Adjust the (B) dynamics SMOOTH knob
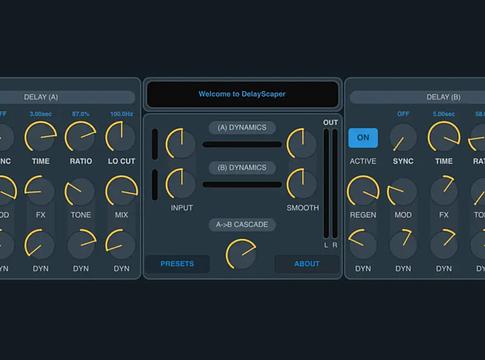 tap(301, 184)
